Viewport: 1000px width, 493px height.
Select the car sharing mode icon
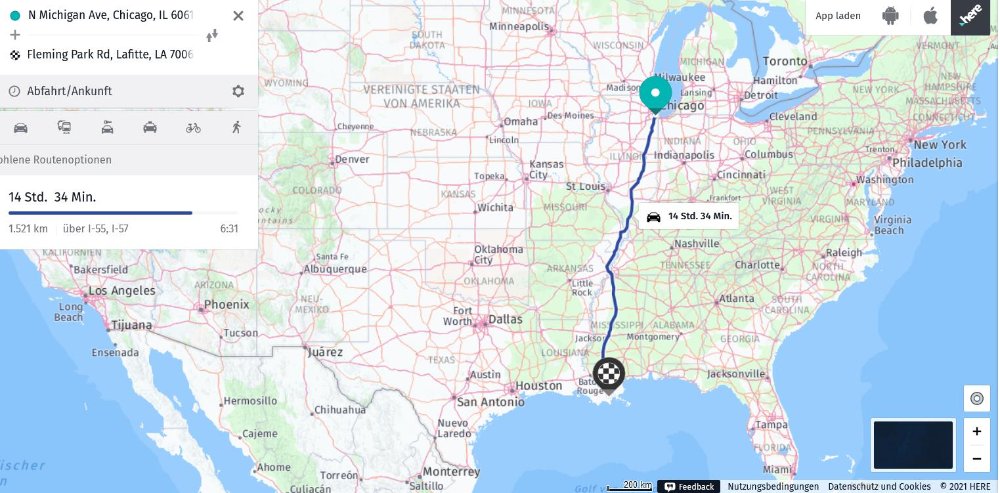pos(107,128)
